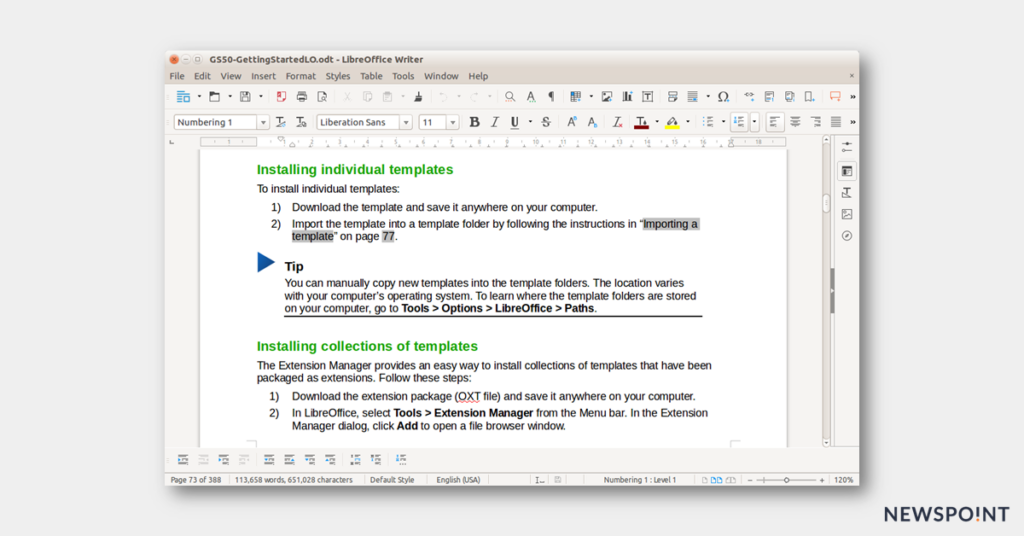Toggle bold formatting
The height and width of the screenshot is (536, 1024).
pyautogui.click(x=475, y=122)
